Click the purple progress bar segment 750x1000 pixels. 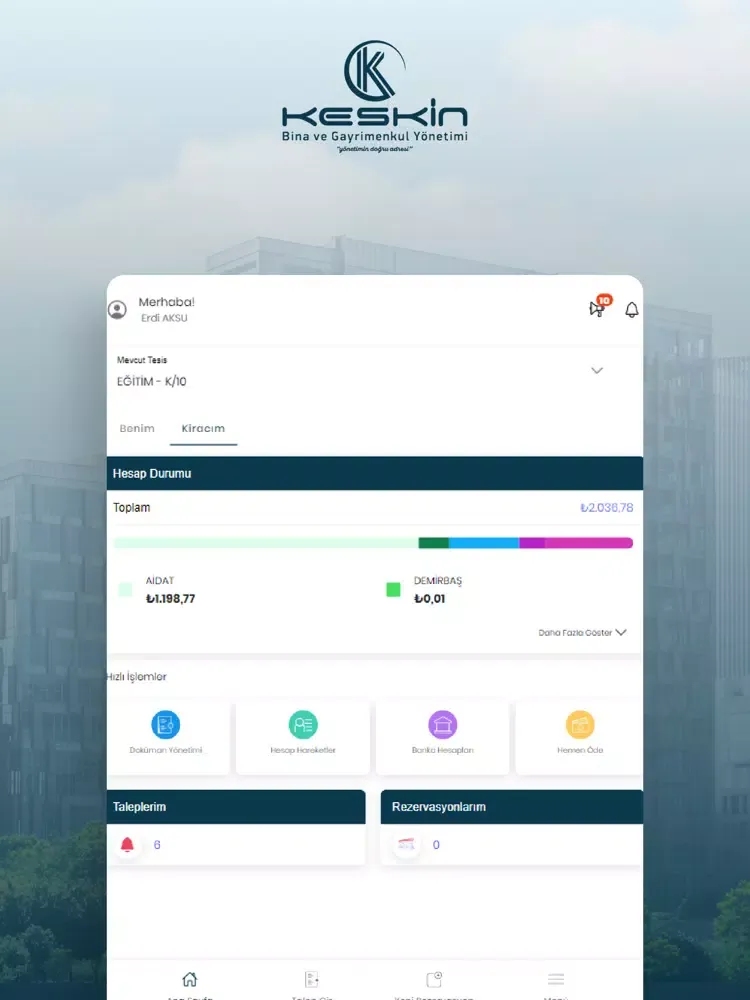click(532, 543)
